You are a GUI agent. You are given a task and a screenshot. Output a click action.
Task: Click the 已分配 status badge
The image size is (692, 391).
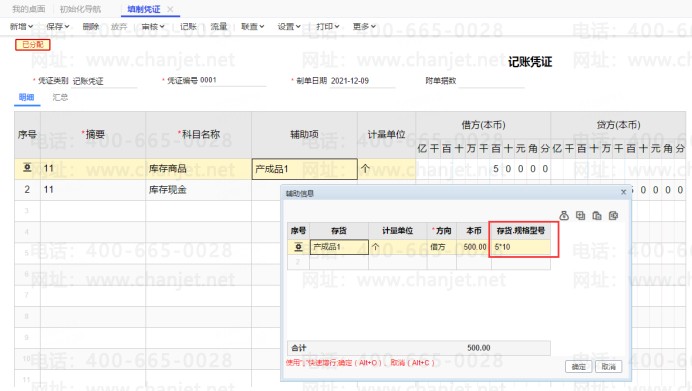(x=33, y=45)
